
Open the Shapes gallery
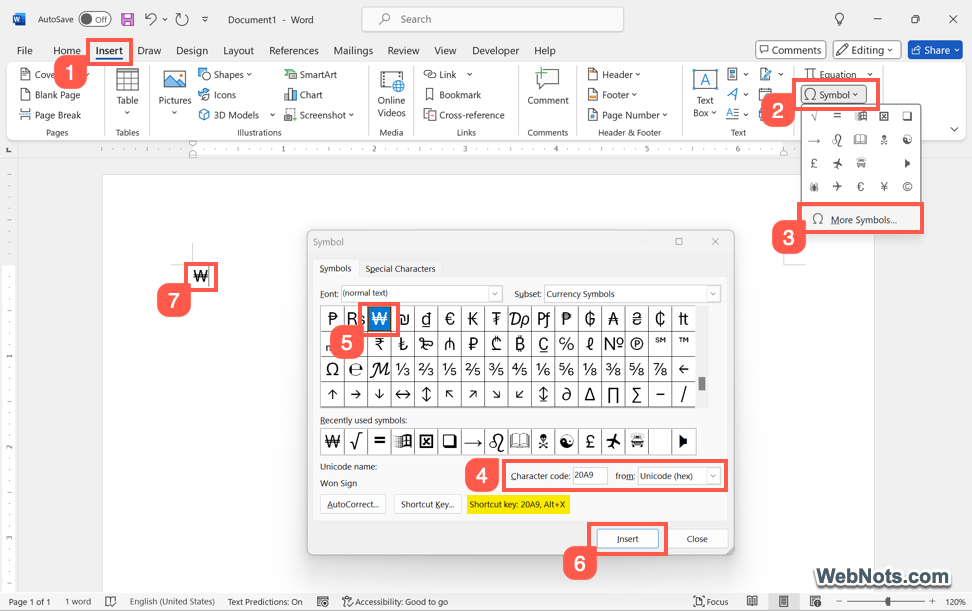point(225,74)
